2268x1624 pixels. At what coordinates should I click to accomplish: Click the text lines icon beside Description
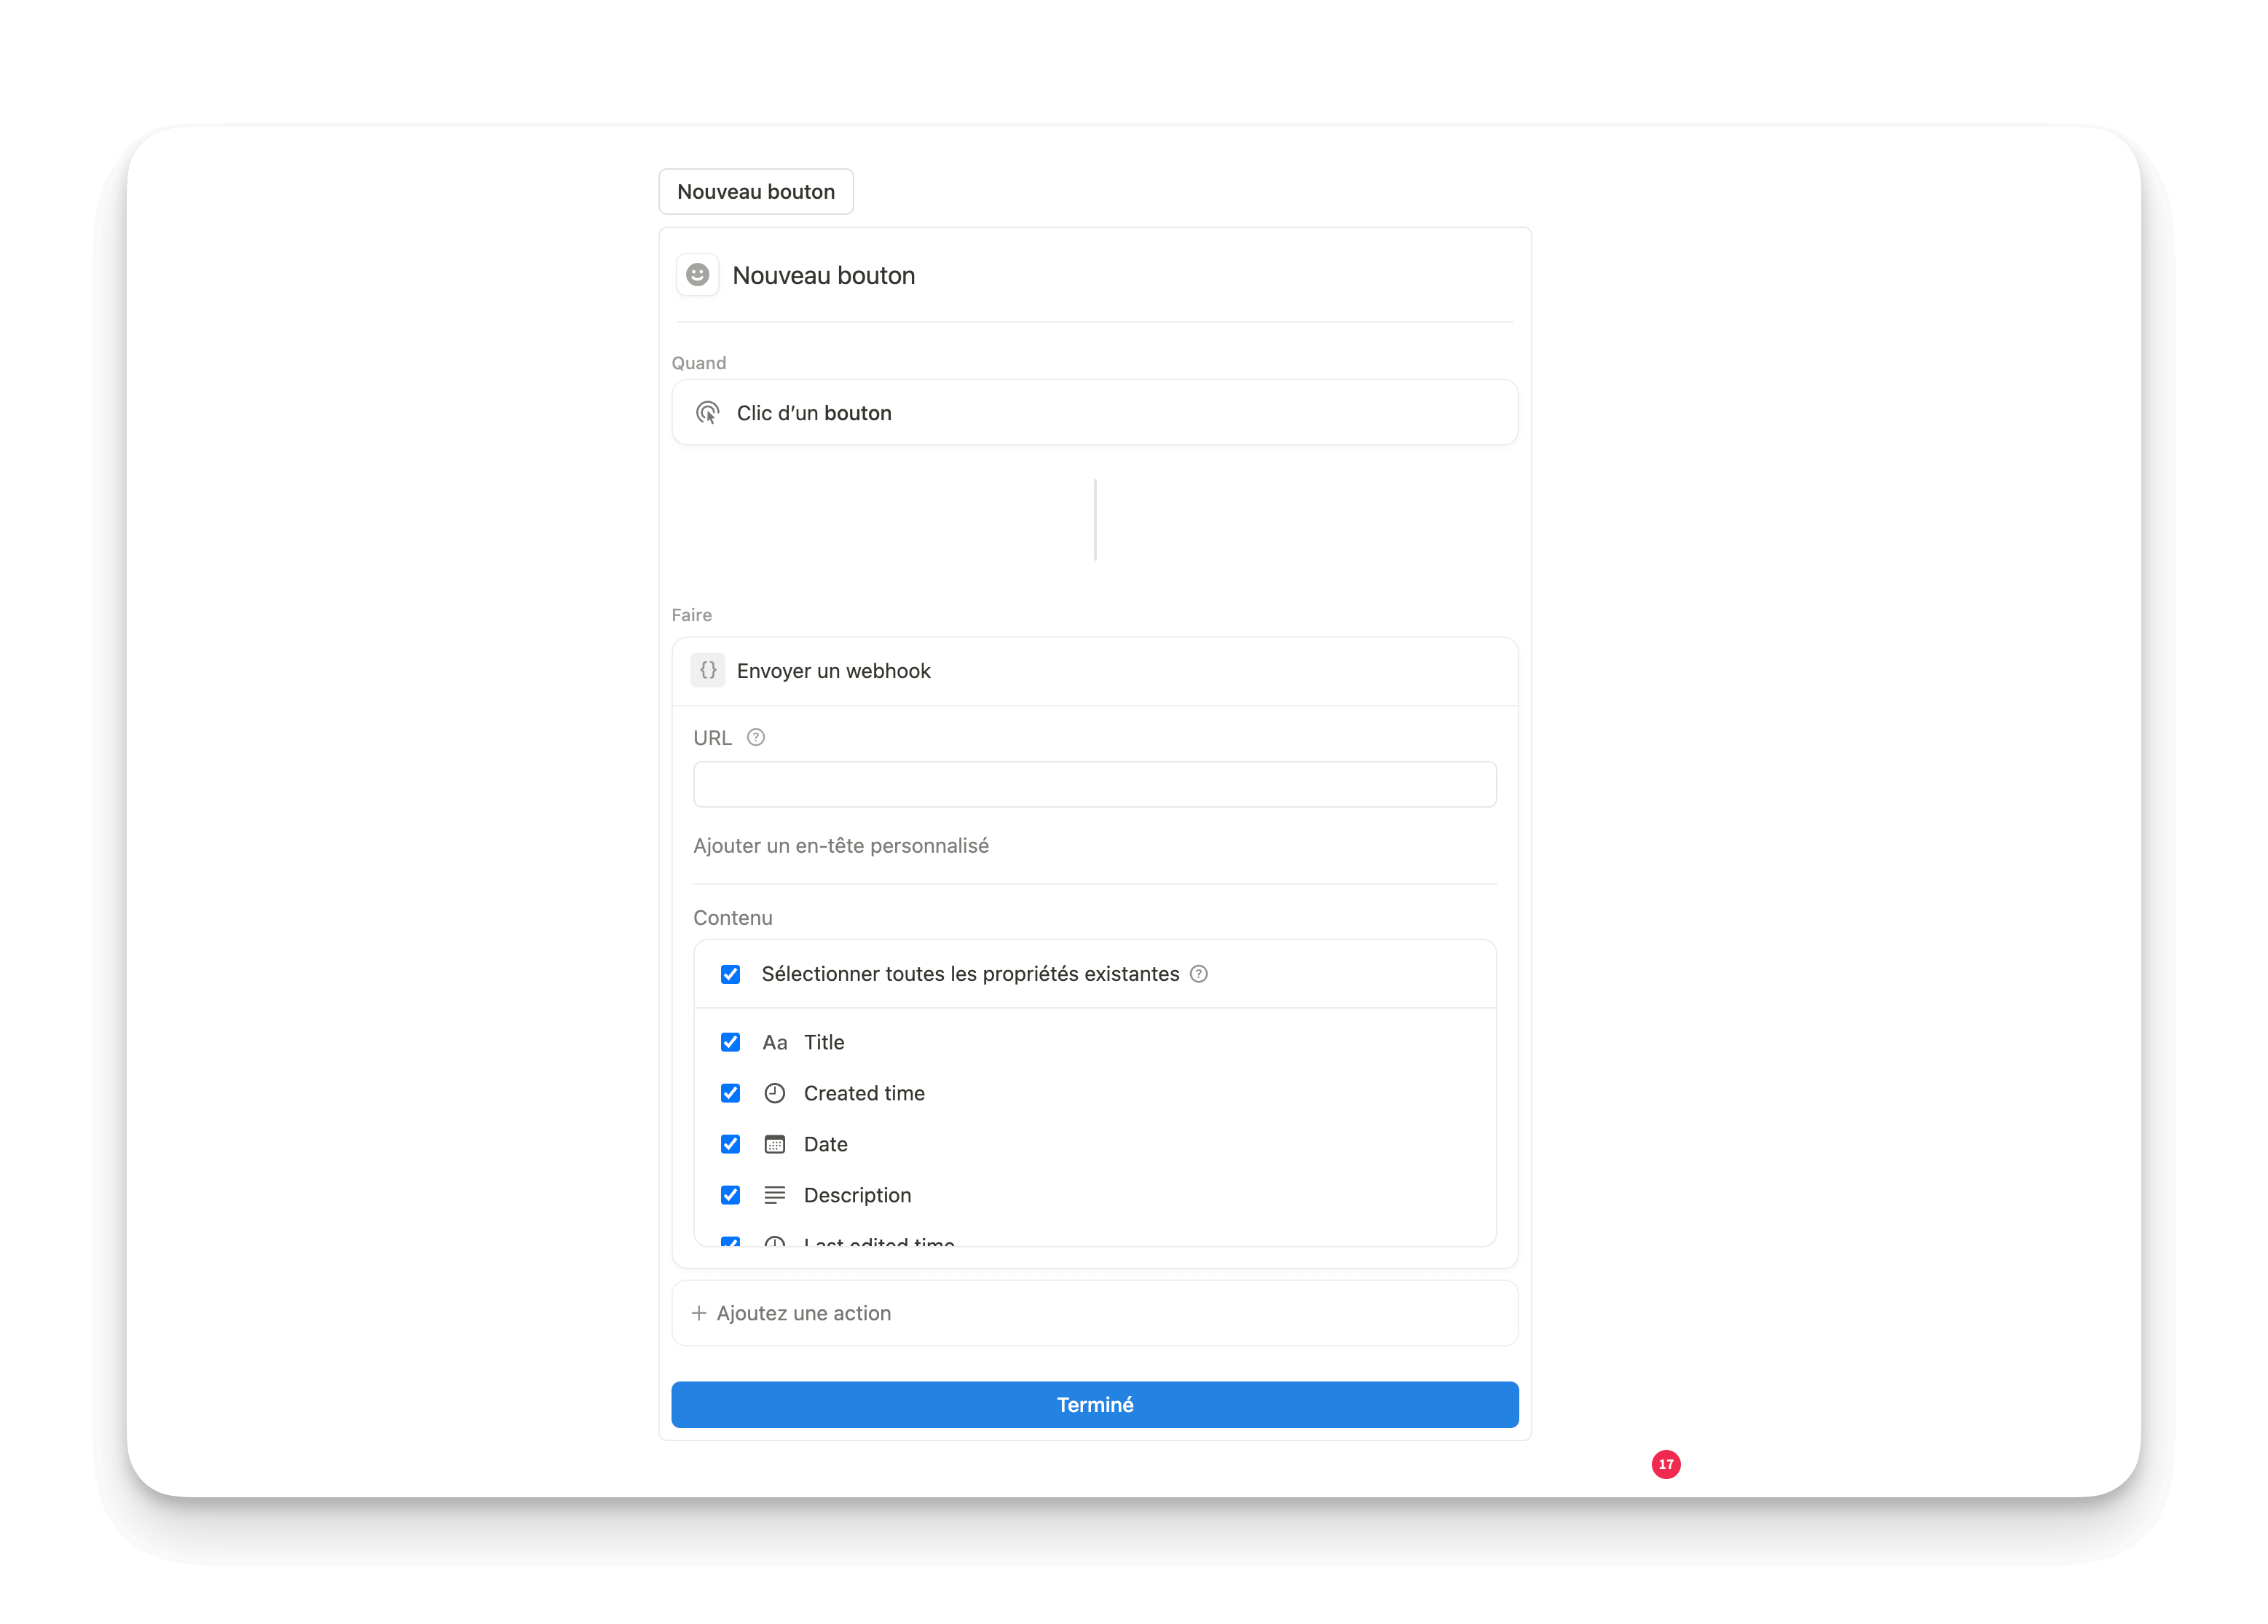tap(775, 1195)
